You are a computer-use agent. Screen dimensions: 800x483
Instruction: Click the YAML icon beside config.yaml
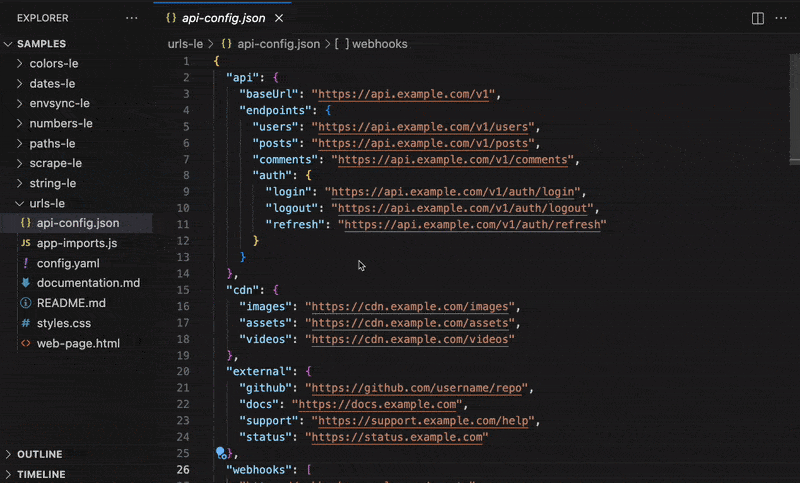click(x=26, y=263)
